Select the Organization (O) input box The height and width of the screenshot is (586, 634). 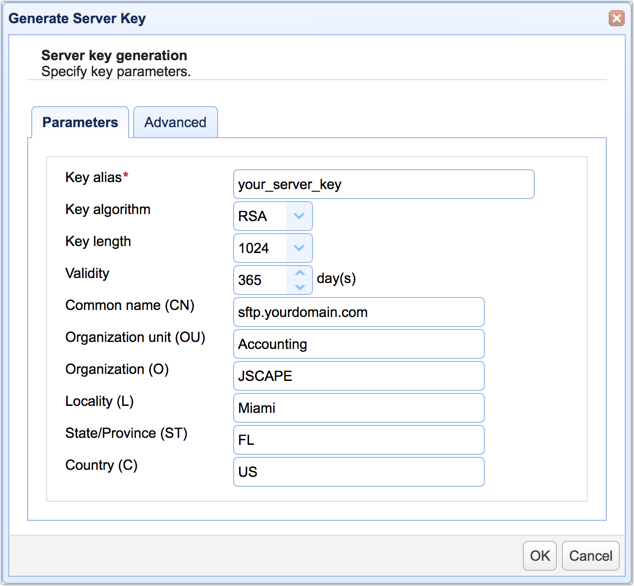pyautogui.click(x=358, y=376)
